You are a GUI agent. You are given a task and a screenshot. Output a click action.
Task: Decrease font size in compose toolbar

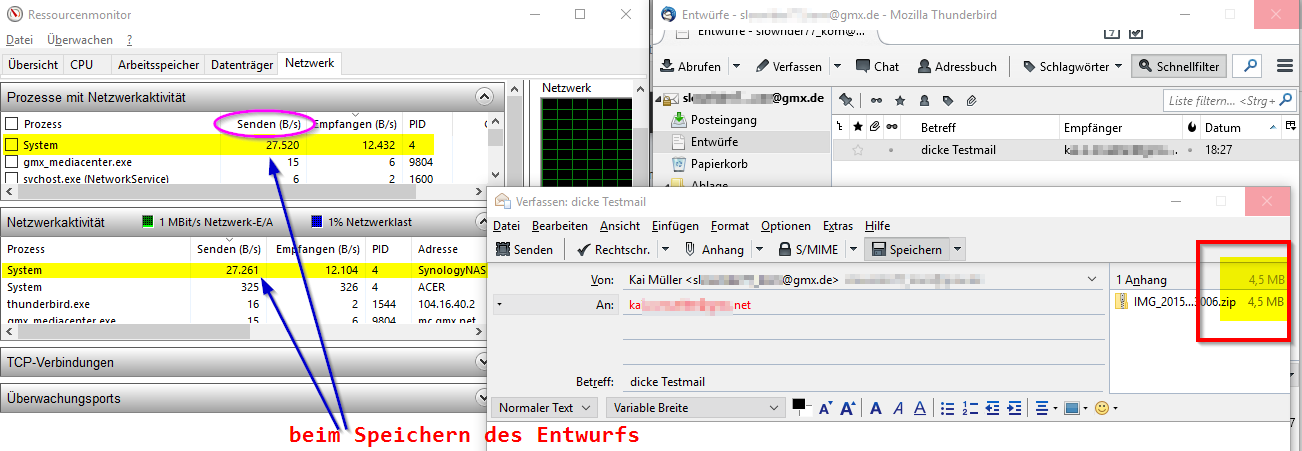[825, 408]
